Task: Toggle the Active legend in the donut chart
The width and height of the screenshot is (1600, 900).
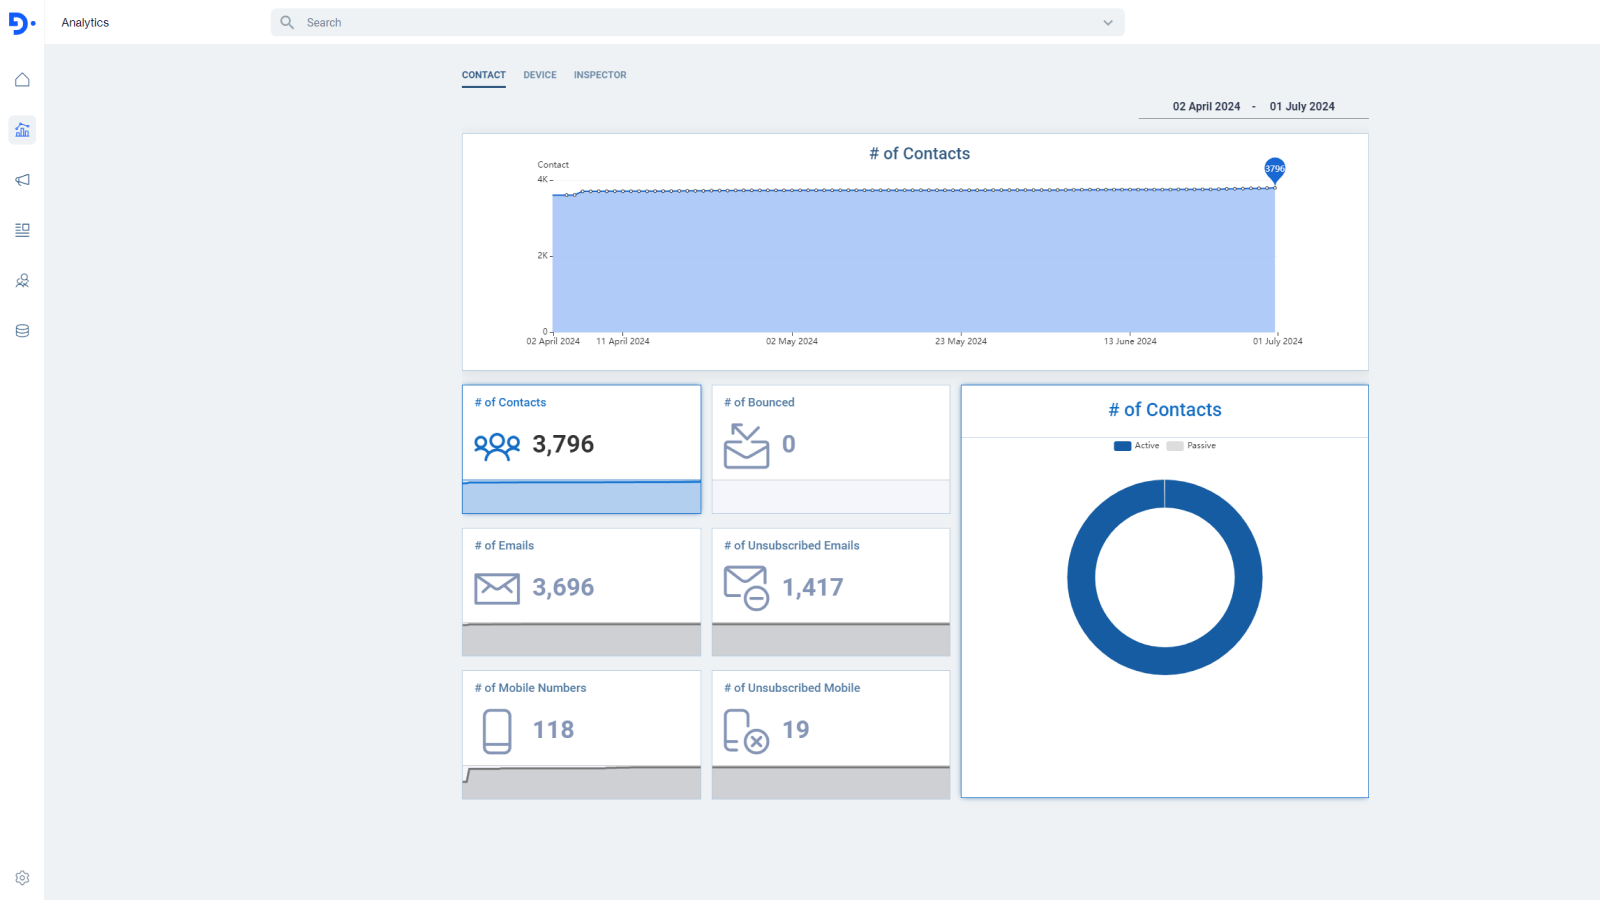Action: pyautogui.click(x=1136, y=446)
